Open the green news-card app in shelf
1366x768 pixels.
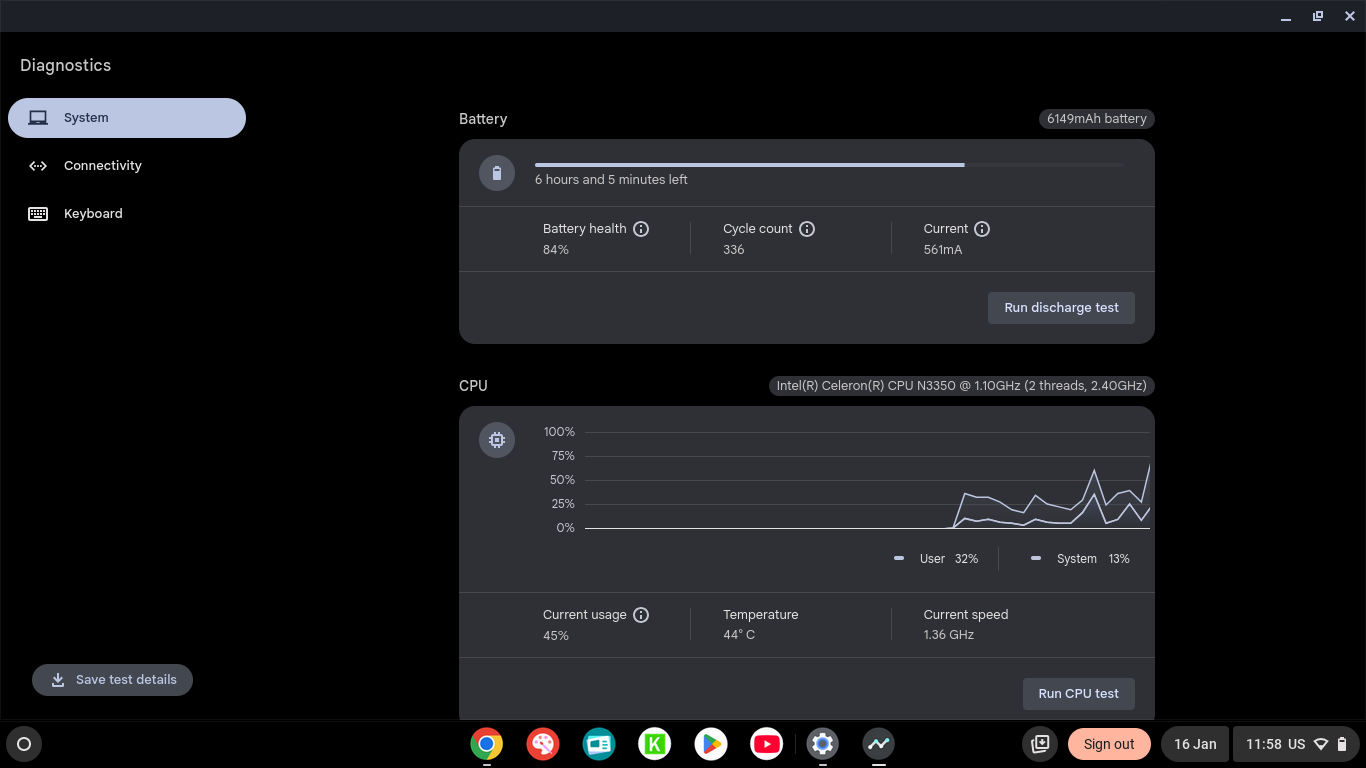click(599, 744)
